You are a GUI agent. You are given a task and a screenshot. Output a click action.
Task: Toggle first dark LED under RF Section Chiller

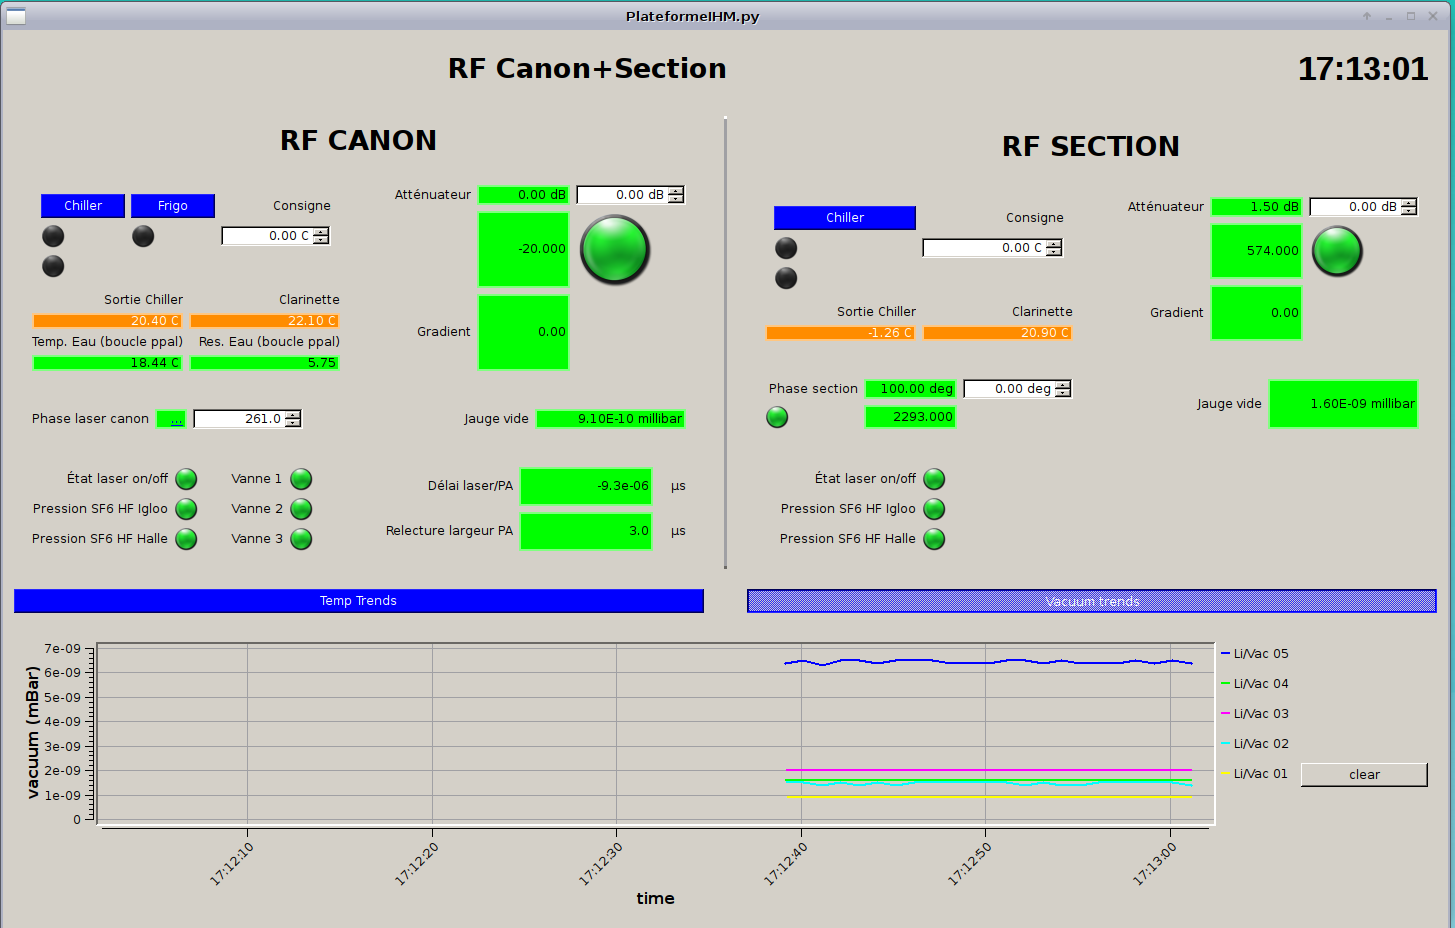pos(786,248)
